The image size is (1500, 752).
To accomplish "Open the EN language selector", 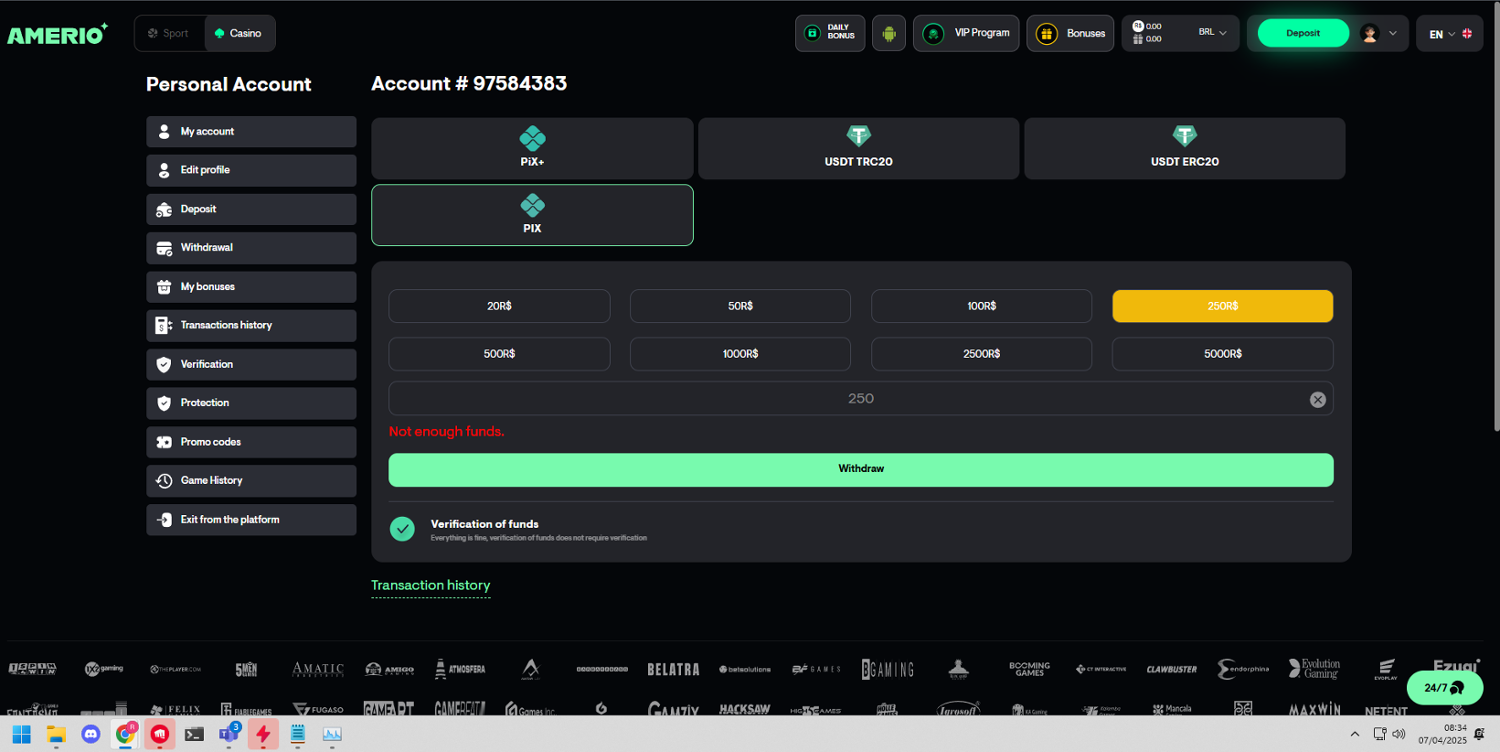I will click(x=1449, y=34).
